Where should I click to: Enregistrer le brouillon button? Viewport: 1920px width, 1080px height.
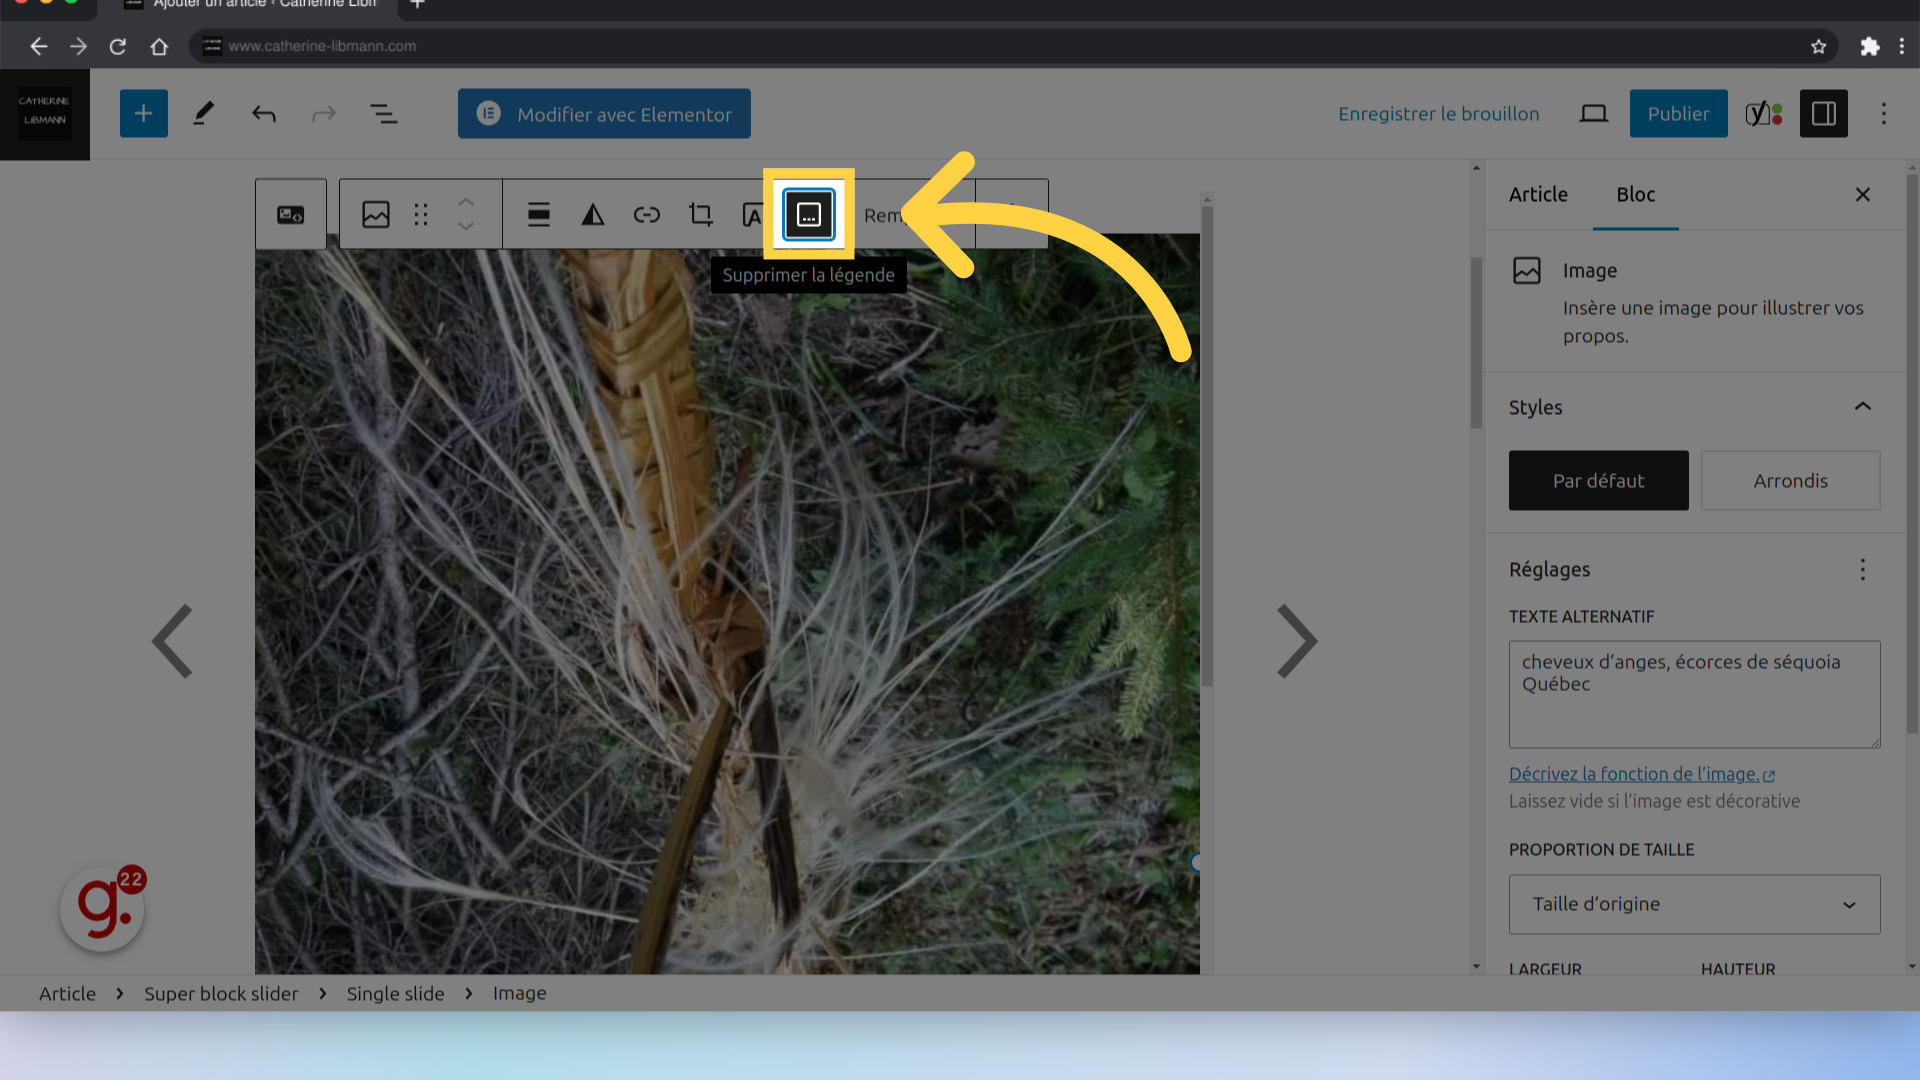[x=1439, y=113]
